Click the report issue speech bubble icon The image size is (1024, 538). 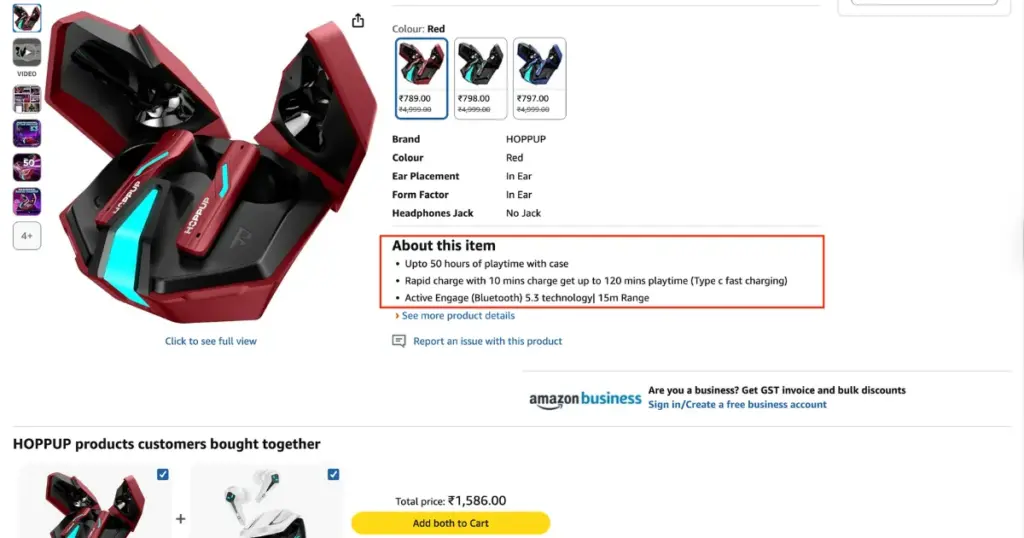399,341
